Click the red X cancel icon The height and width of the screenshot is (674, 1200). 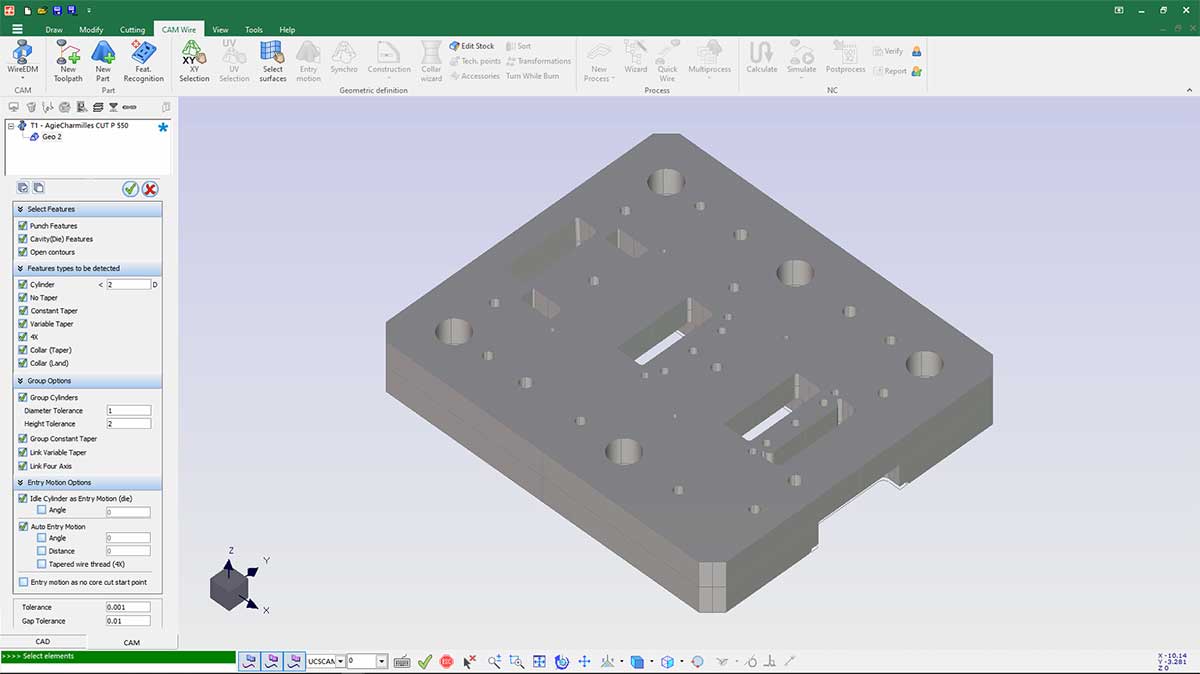(150, 189)
